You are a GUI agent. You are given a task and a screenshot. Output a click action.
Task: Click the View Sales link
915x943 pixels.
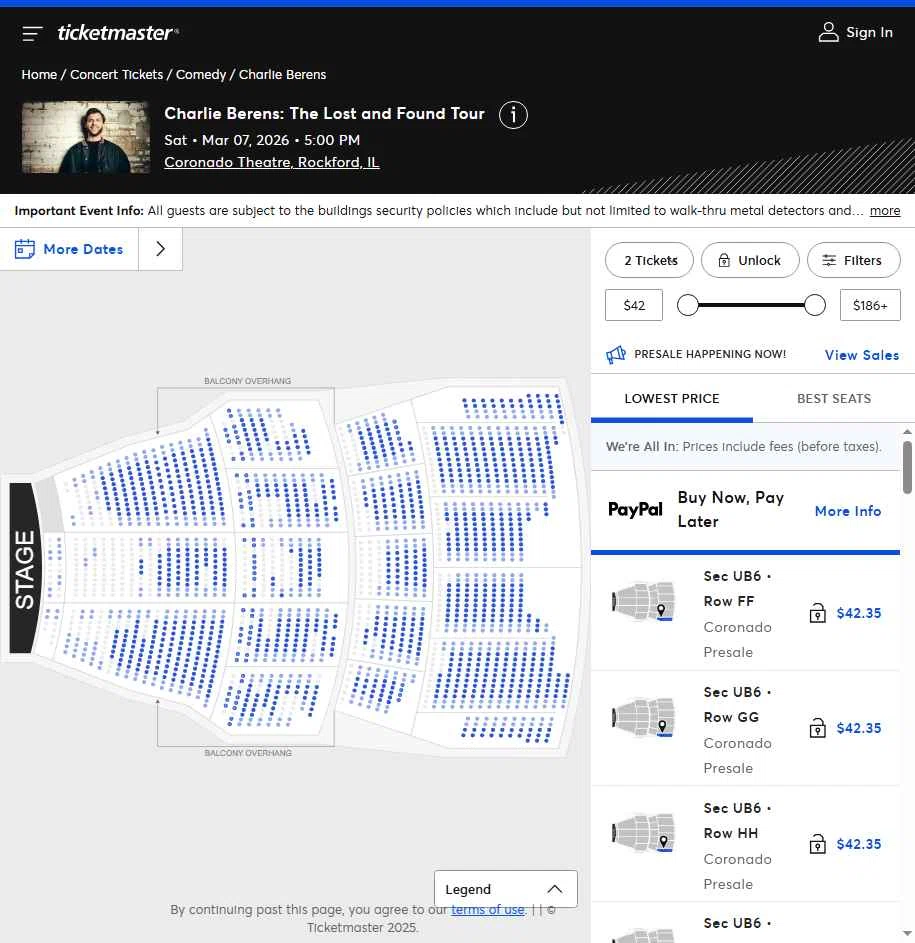[861, 355]
